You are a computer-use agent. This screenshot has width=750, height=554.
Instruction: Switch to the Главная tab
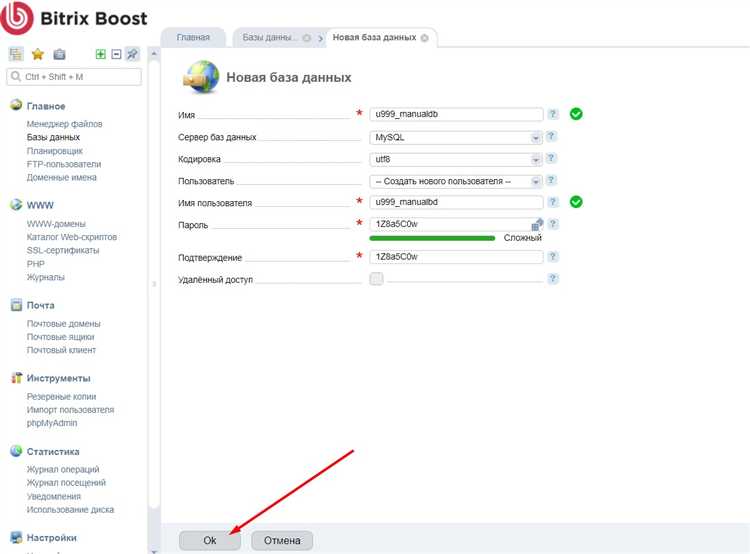193,37
